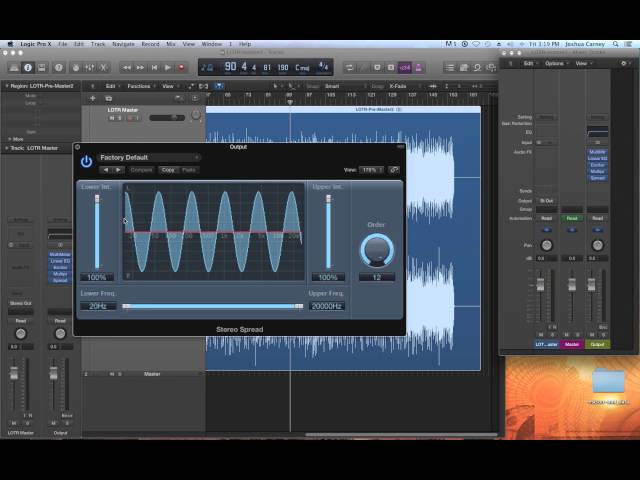Click the Order knob
Screen dimensions: 640x480
point(377,250)
